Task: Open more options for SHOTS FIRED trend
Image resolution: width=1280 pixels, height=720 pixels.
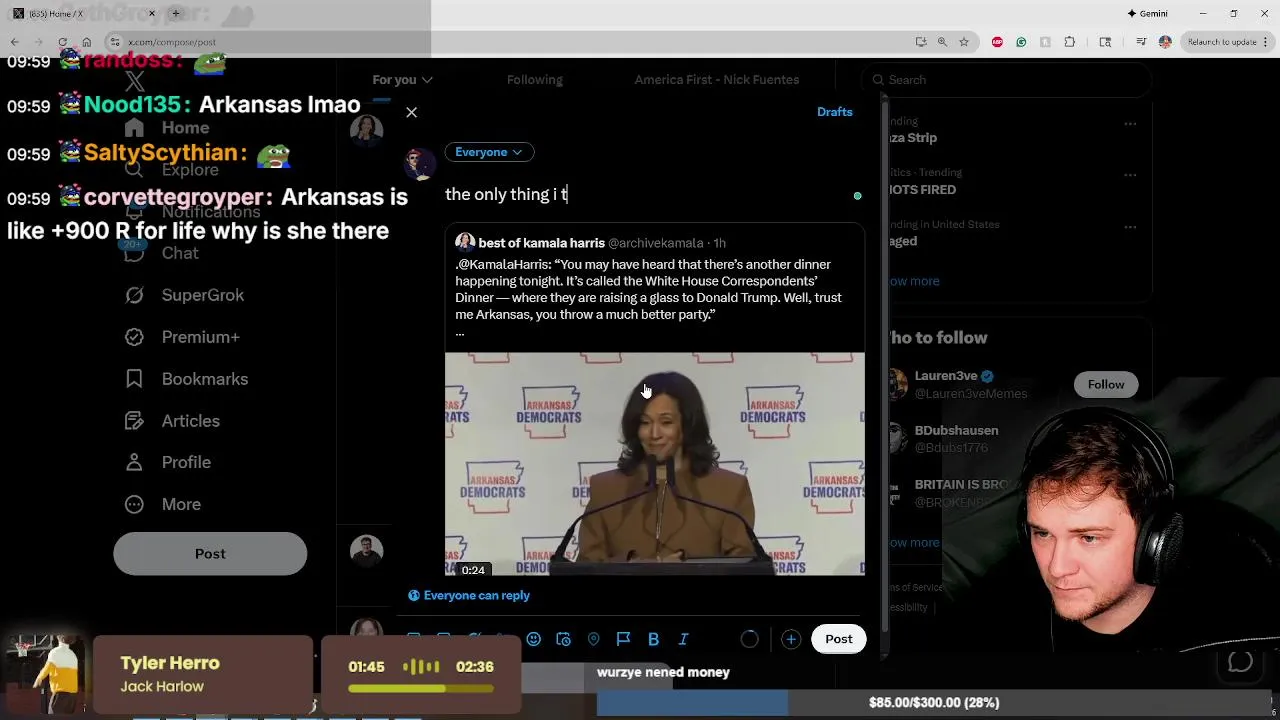Action: pos(1130,176)
